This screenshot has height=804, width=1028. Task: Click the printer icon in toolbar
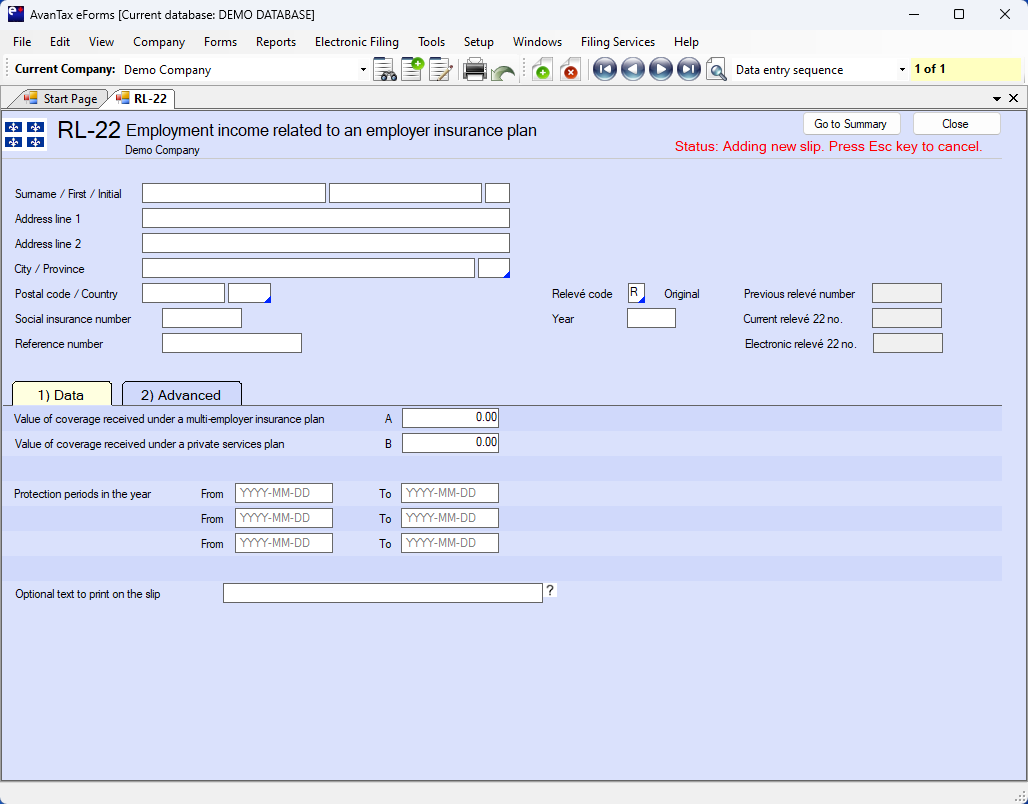pos(475,70)
